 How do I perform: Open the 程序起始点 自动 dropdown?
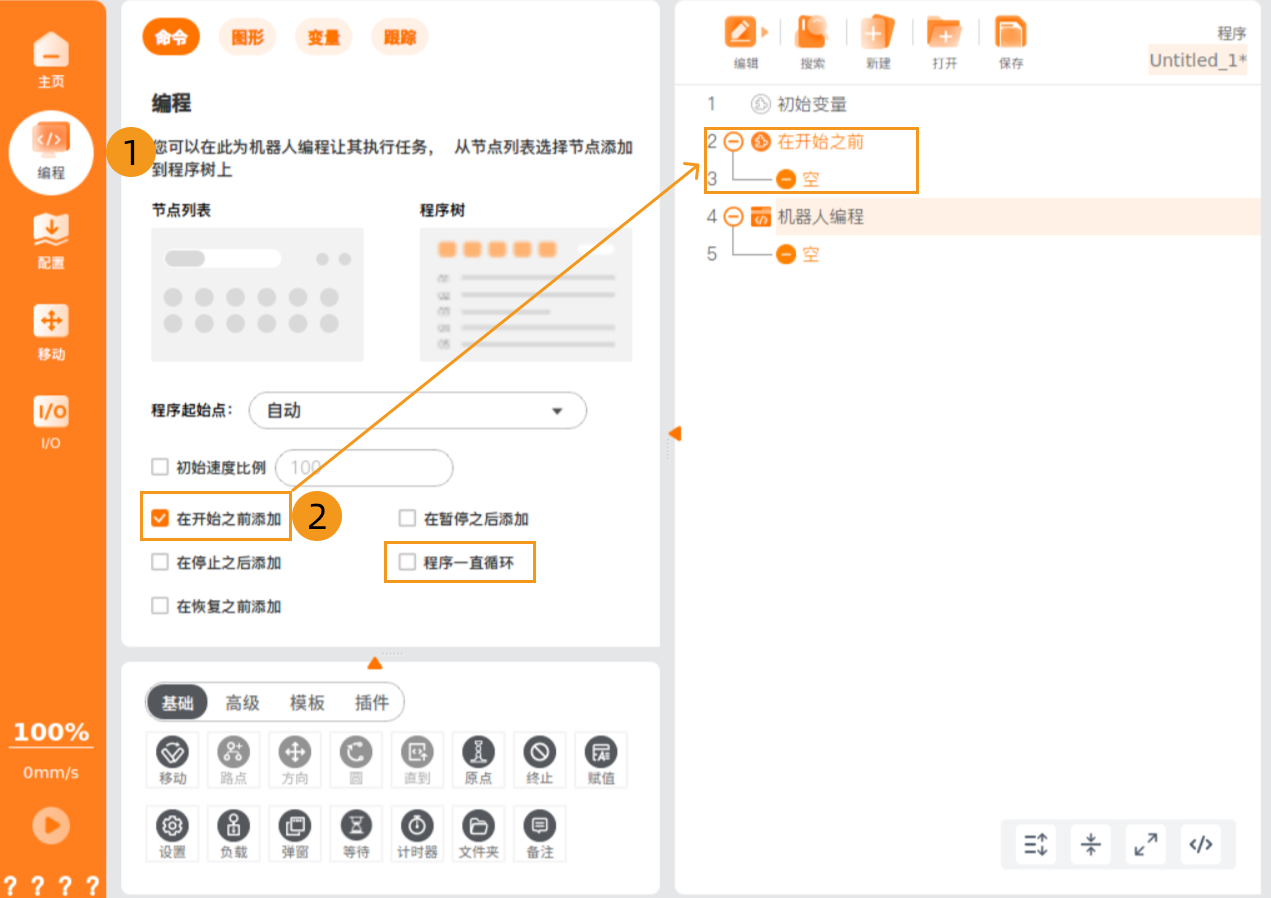pos(417,411)
